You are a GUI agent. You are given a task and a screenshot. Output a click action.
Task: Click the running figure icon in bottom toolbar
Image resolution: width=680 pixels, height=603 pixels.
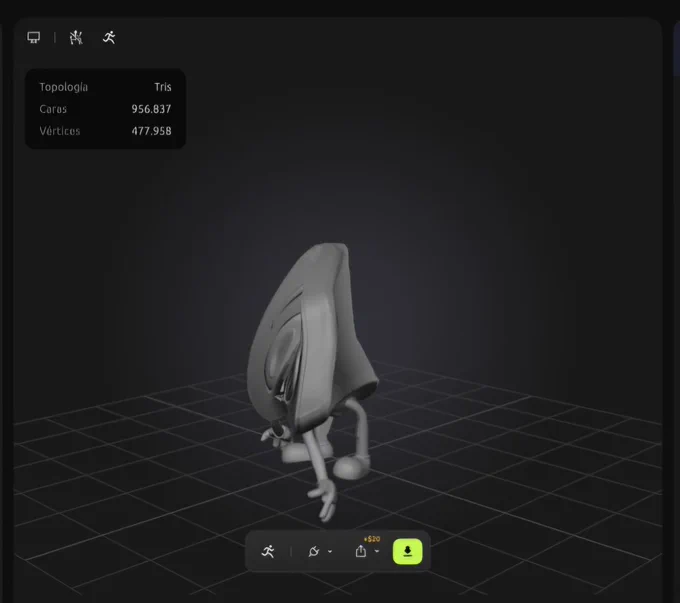pyautogui.click(x=268, y=551)
